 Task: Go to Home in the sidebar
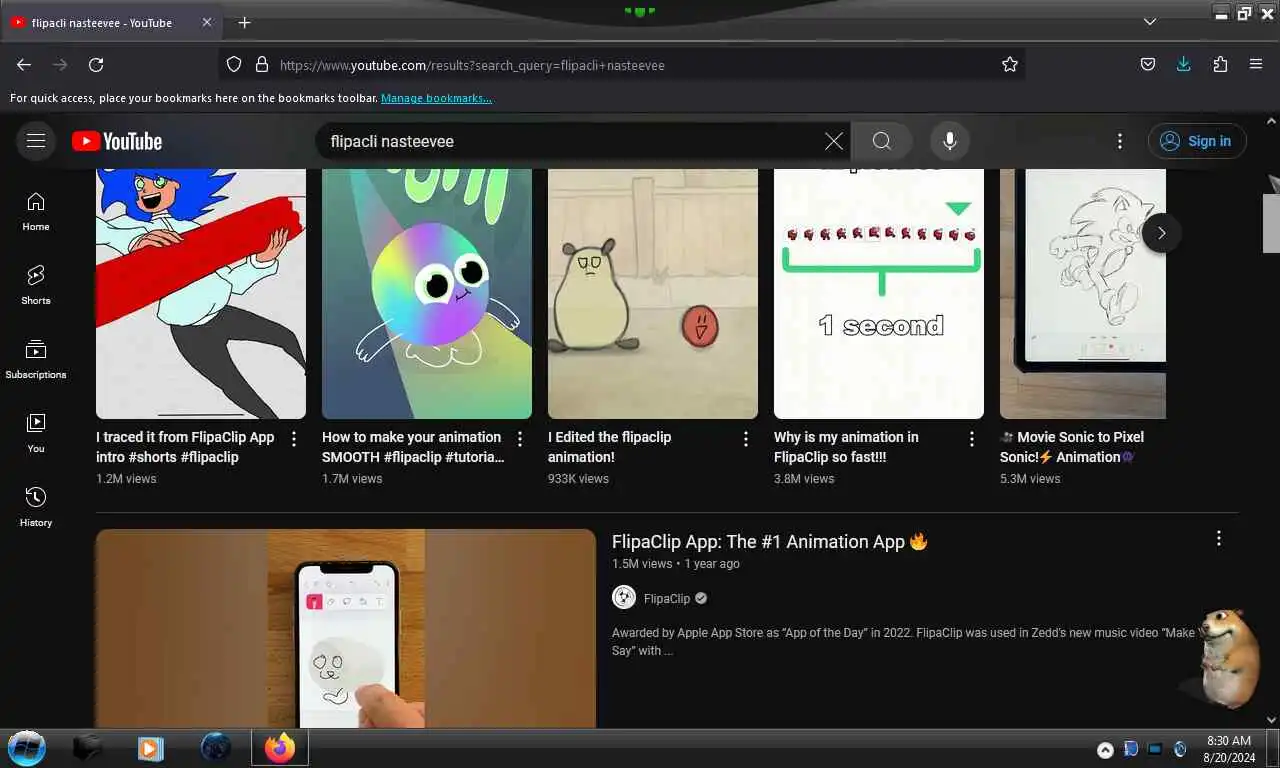(x=36, y=211)
